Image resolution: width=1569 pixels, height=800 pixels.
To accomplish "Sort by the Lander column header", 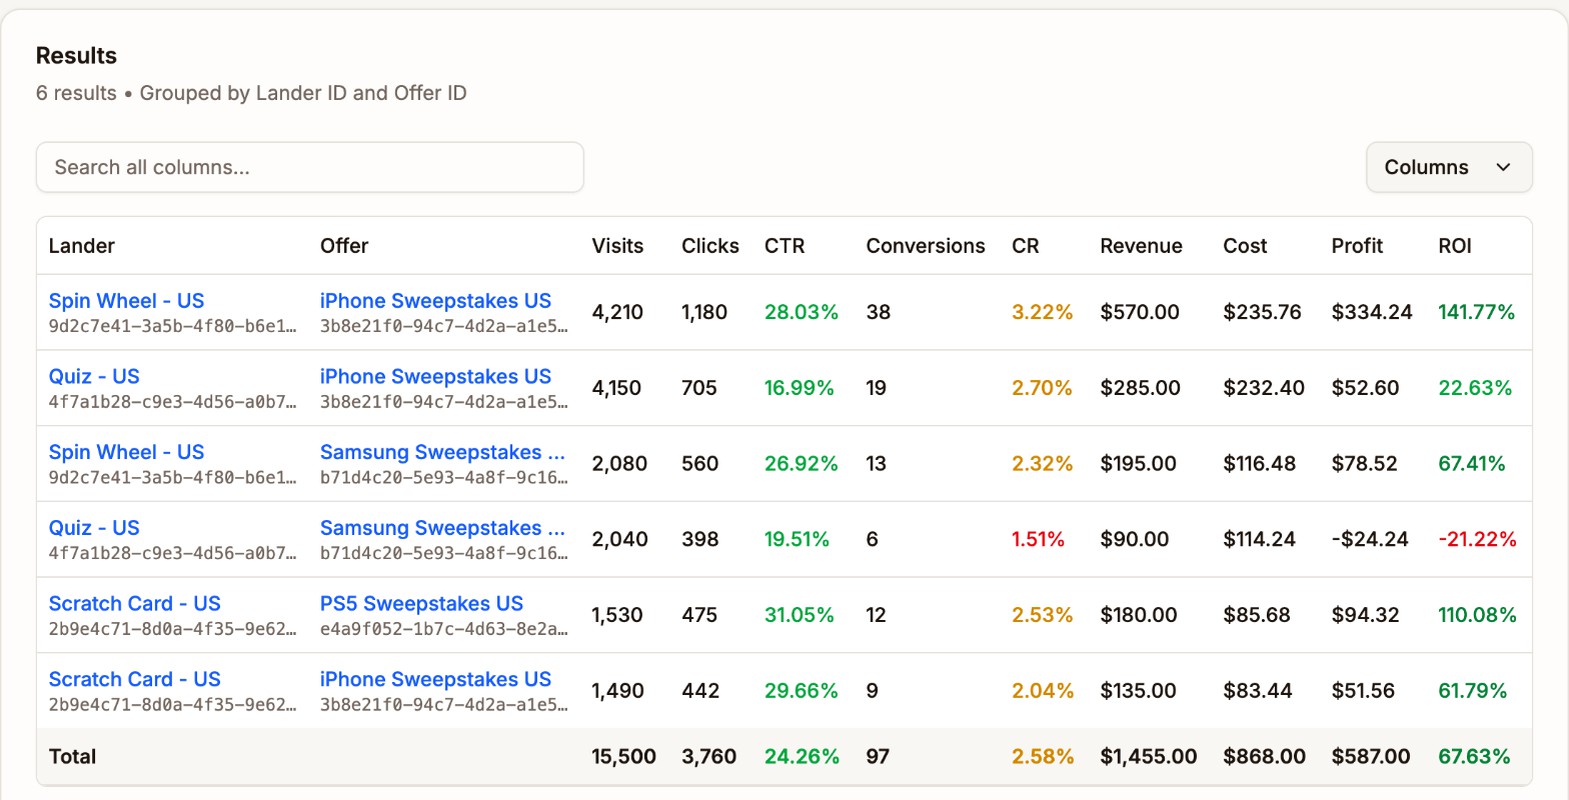I will 82,246.
